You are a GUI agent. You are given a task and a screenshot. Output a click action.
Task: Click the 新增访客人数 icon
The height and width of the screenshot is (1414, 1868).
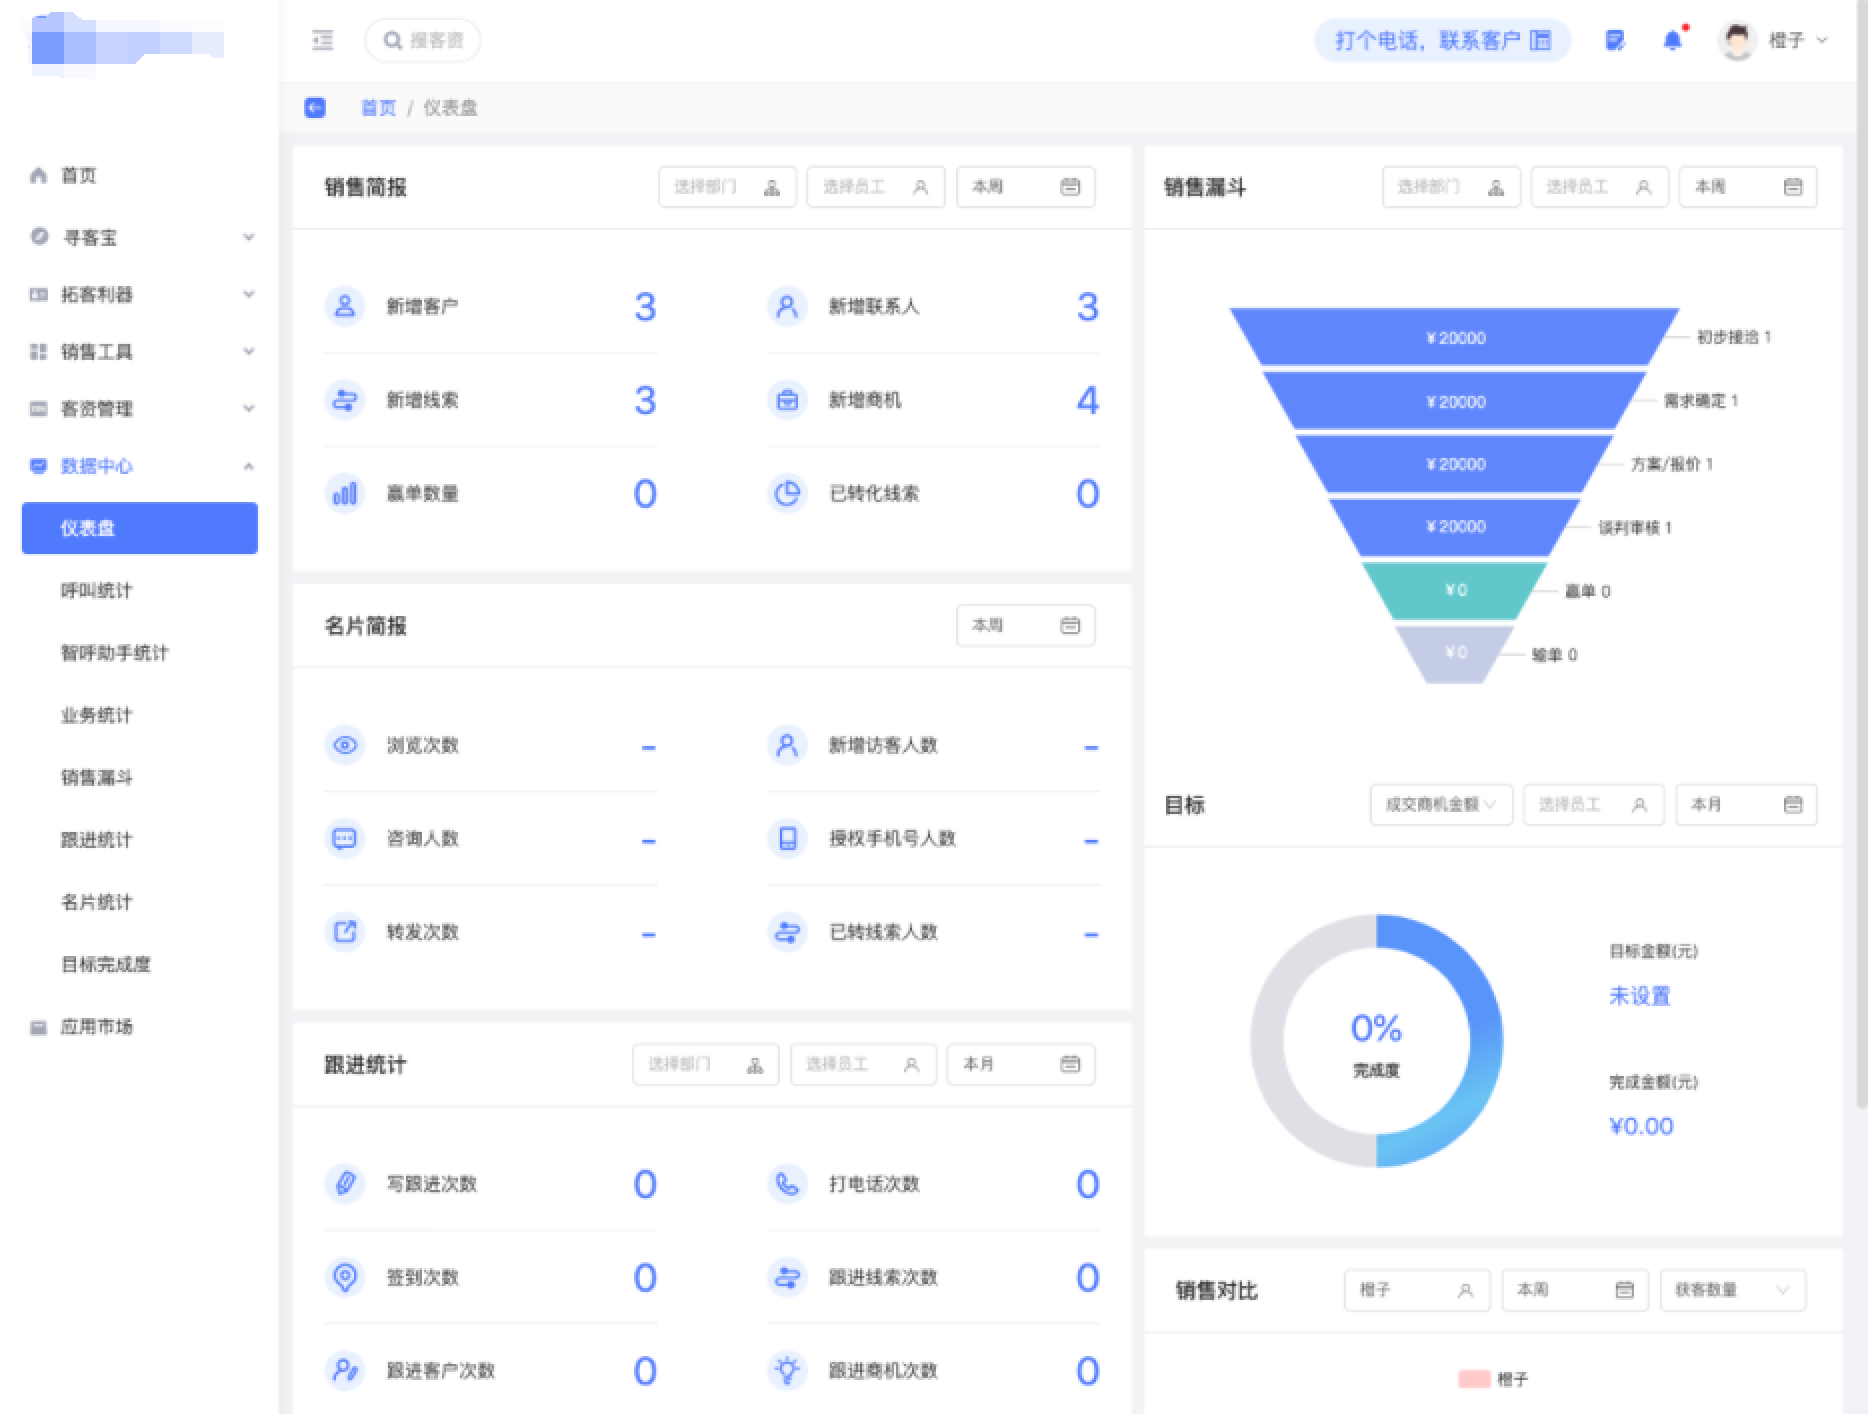pos(787,745)
